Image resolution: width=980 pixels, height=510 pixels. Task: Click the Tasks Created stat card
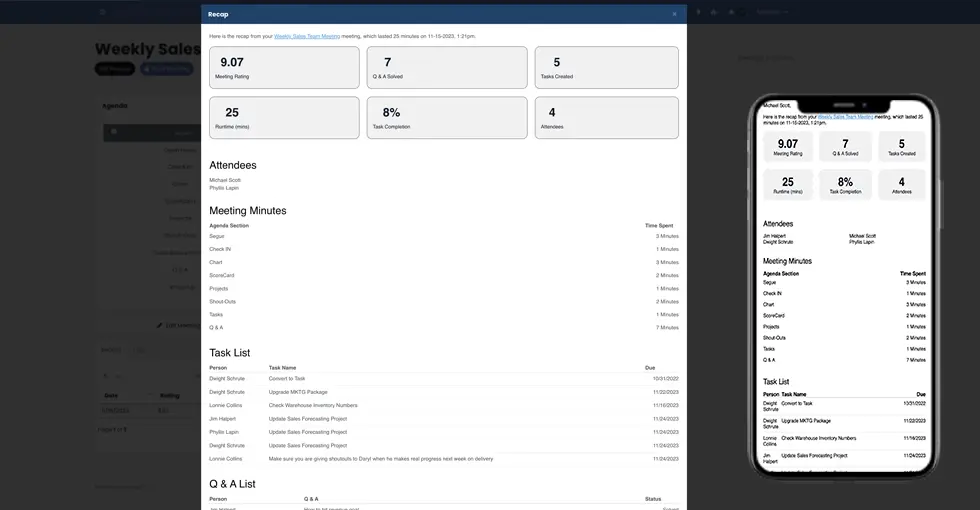[606, 67]
